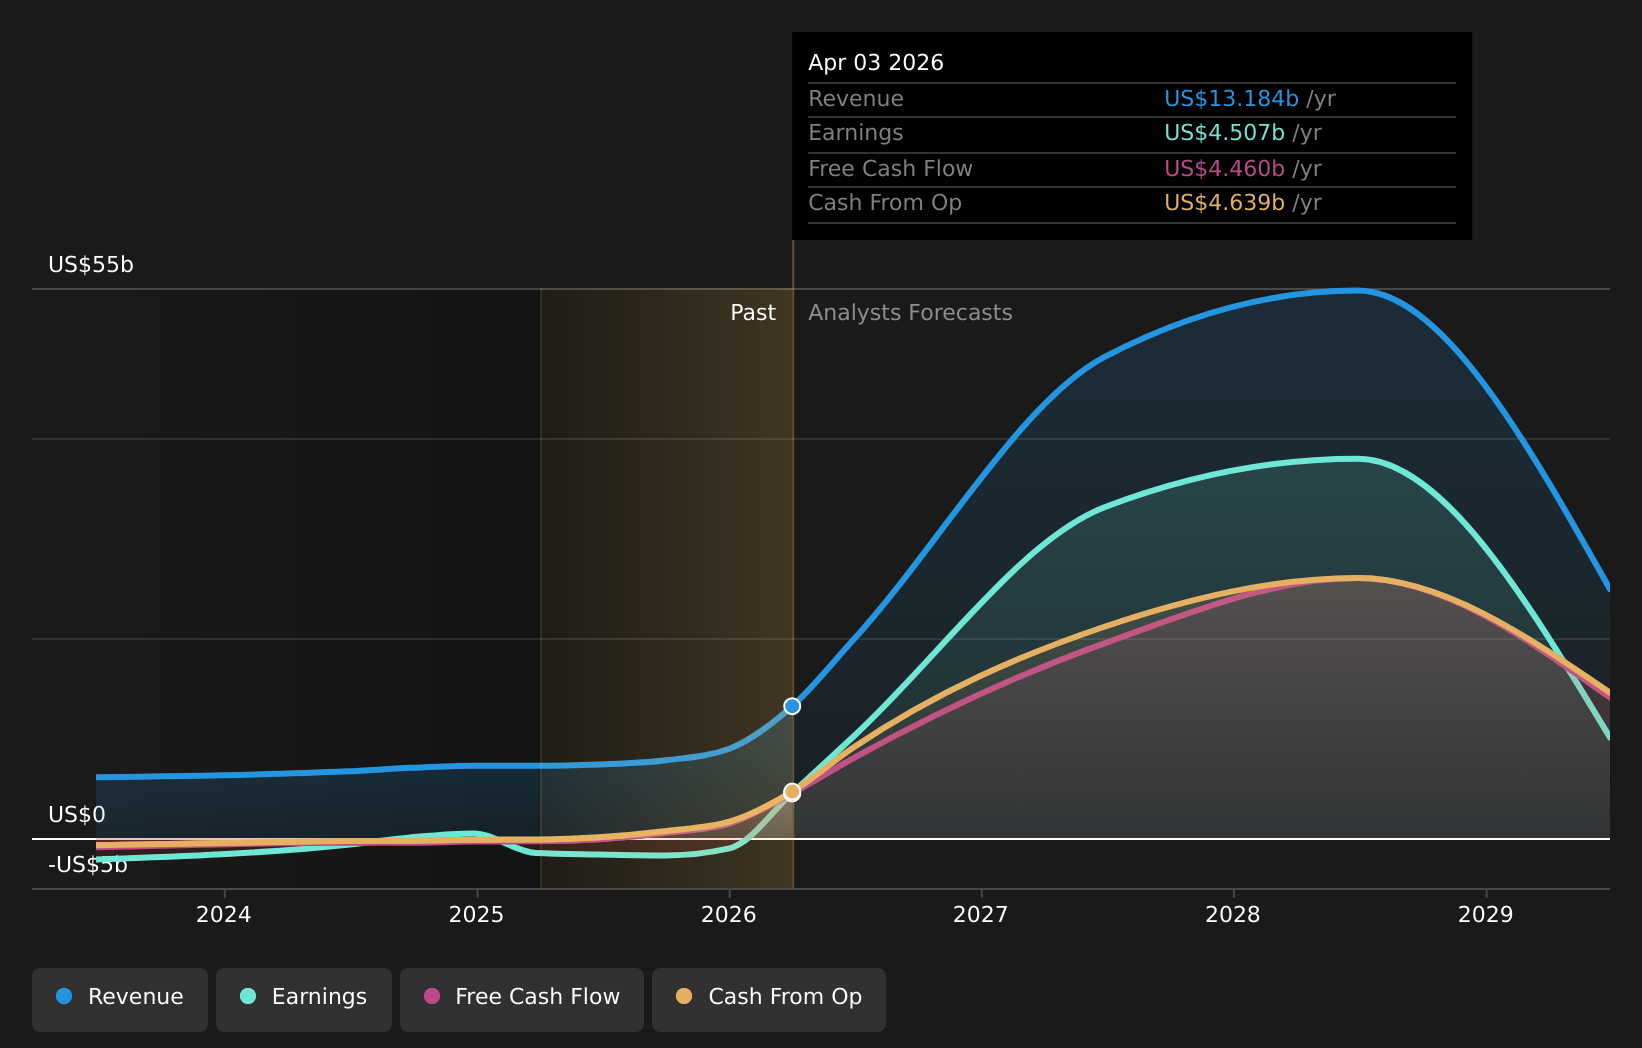
Task: Toggle the Free Cash Flow legend button
Action: point(522,999)
